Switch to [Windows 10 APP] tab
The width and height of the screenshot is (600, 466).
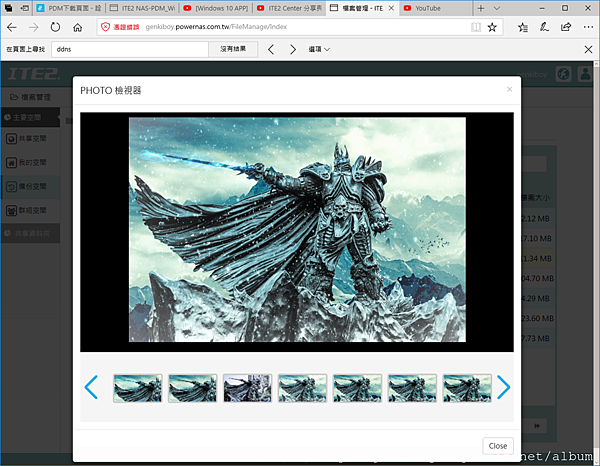pyautogui.click(x=215, y=8)
